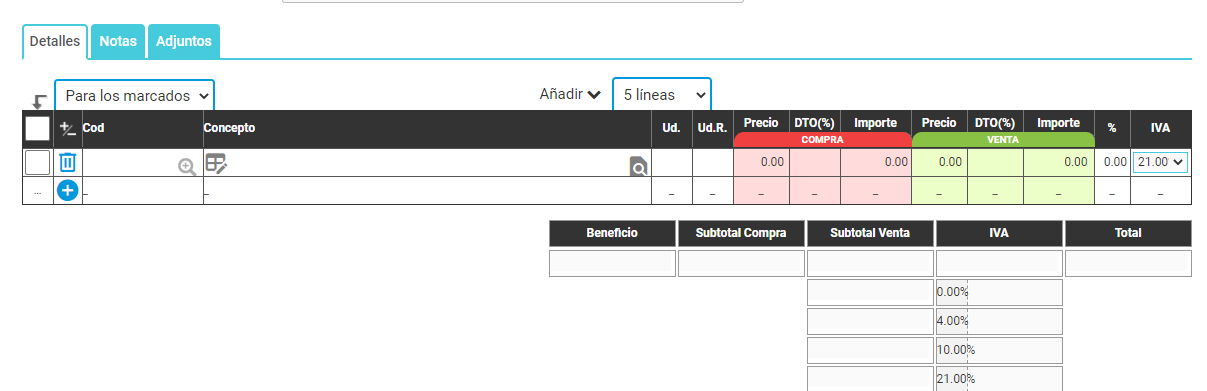Click the Compra Importe field in first row
The width and height of the screenshot is (1207, 391).
[876, 162]
